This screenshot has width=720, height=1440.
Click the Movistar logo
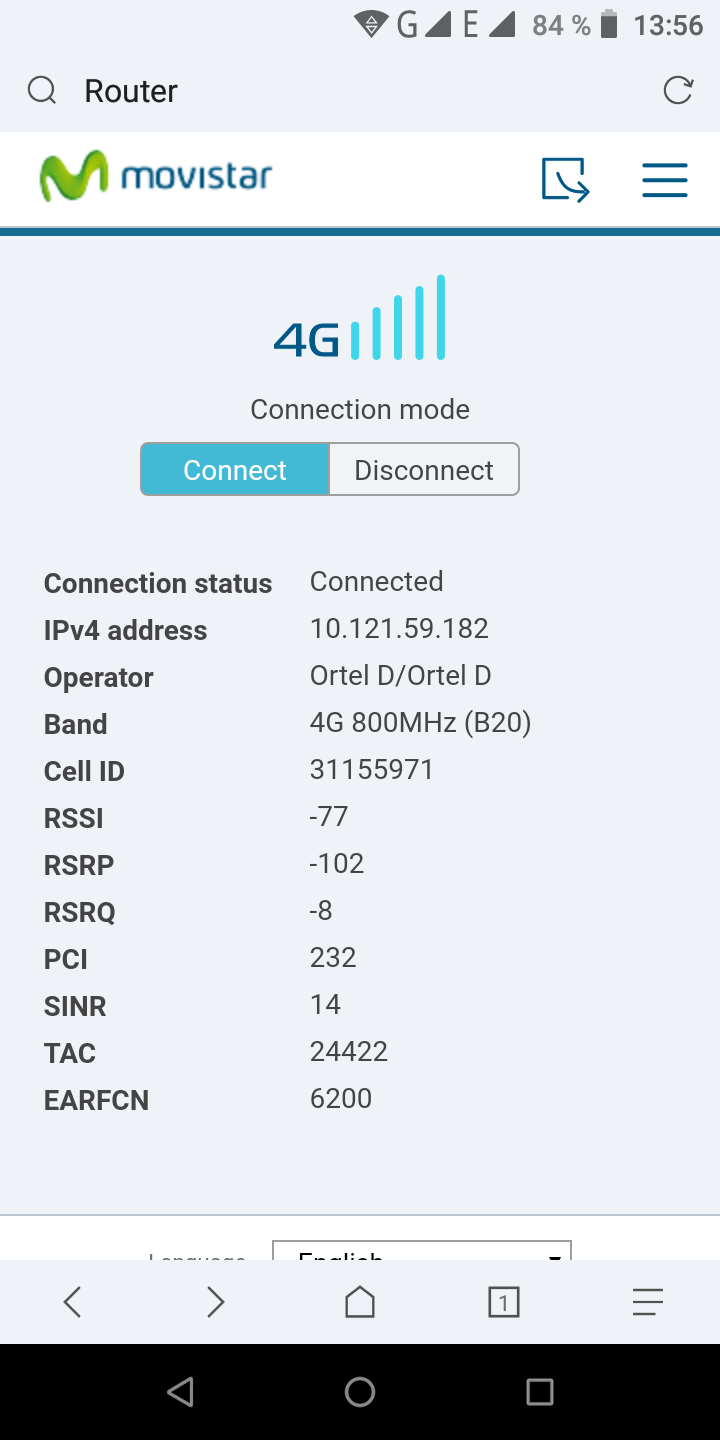point(156,177)
